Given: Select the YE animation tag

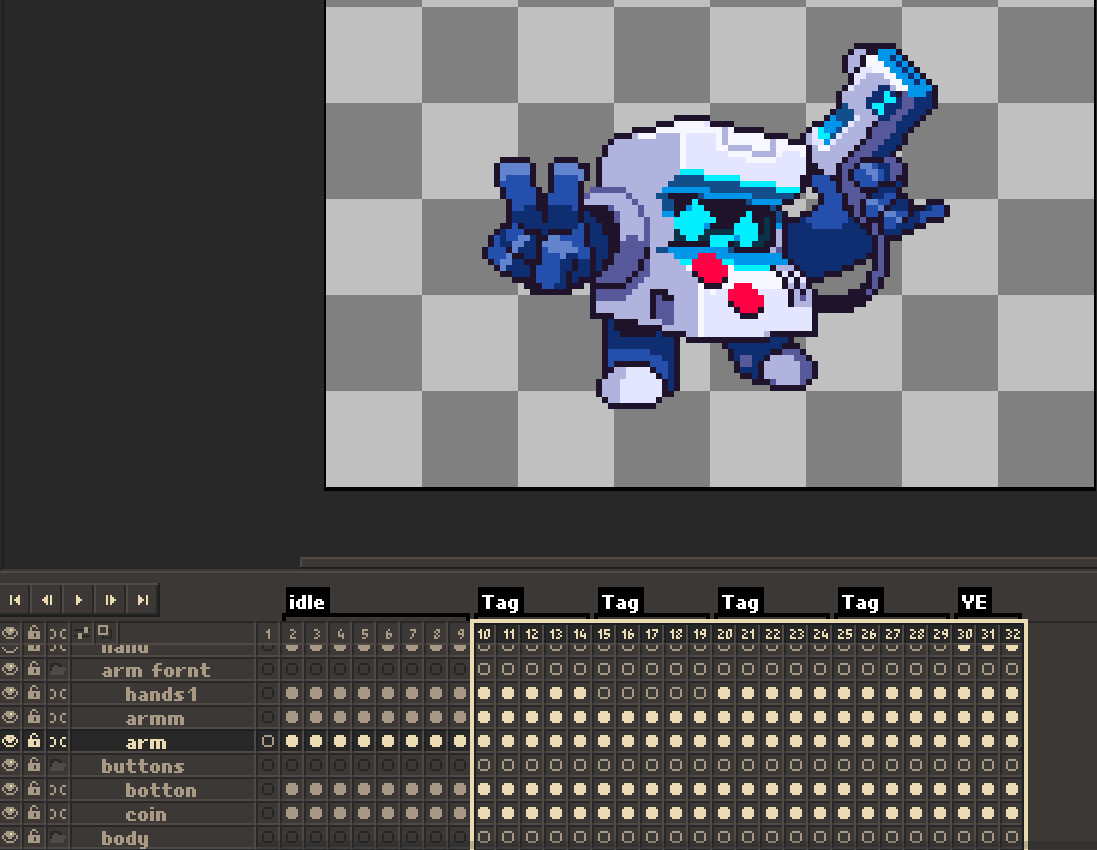Looking at the screenshot, I should tap(974, 602).
